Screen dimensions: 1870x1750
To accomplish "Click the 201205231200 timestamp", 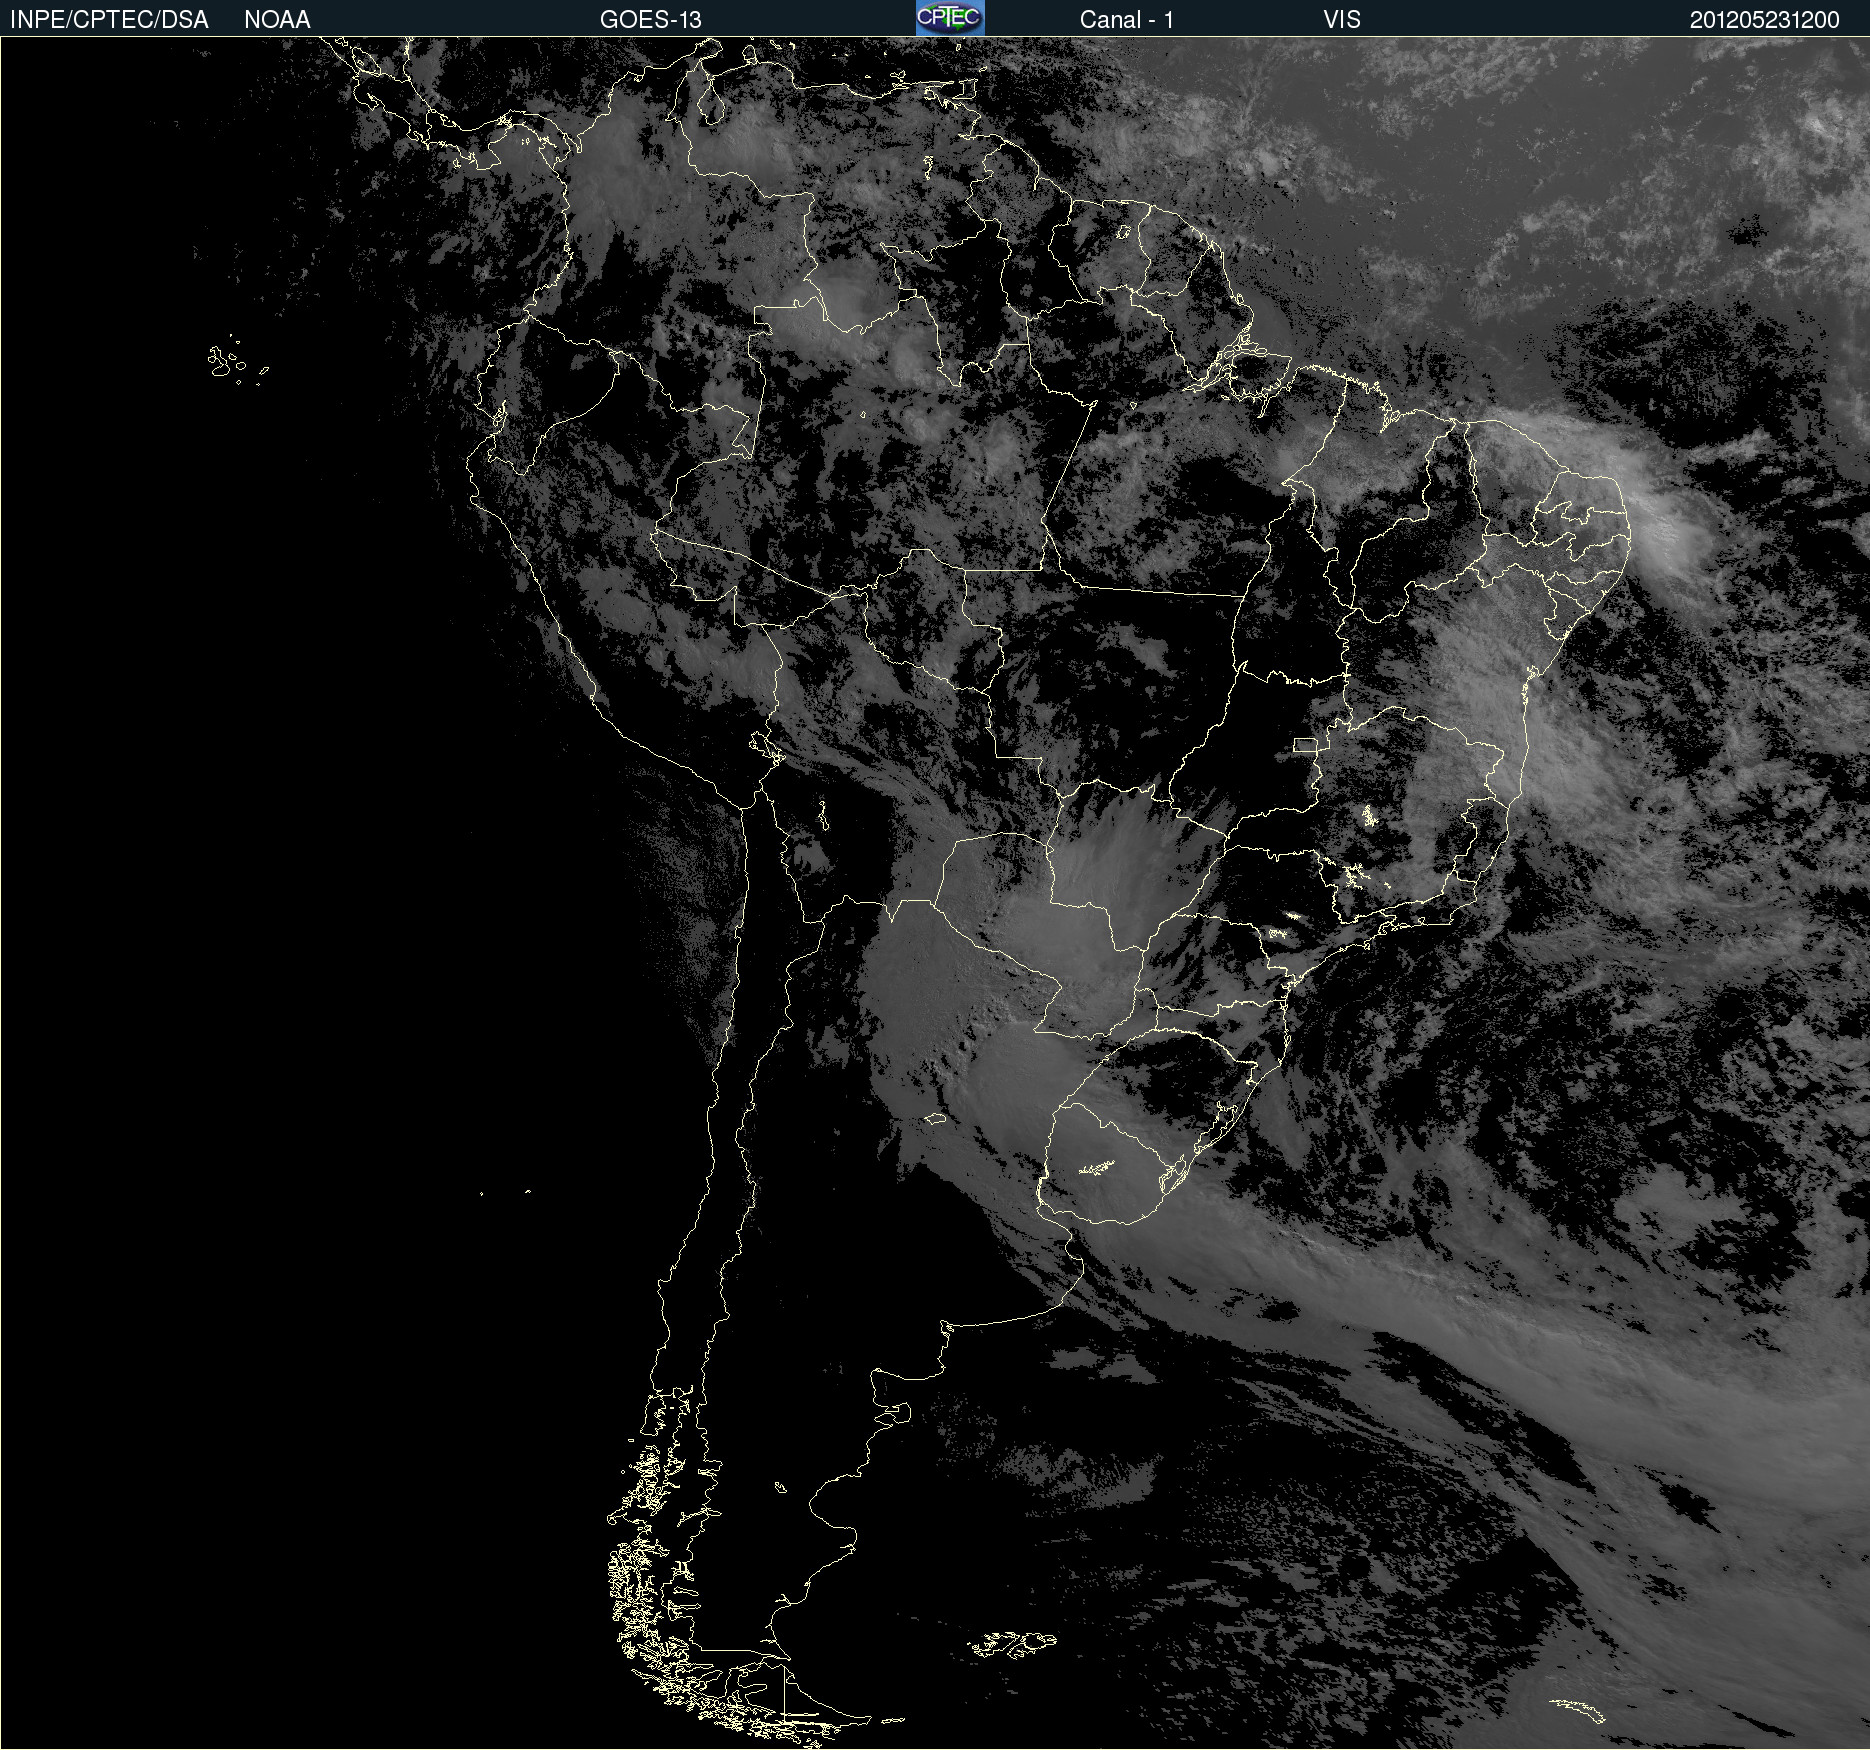I will (1764, 20).
